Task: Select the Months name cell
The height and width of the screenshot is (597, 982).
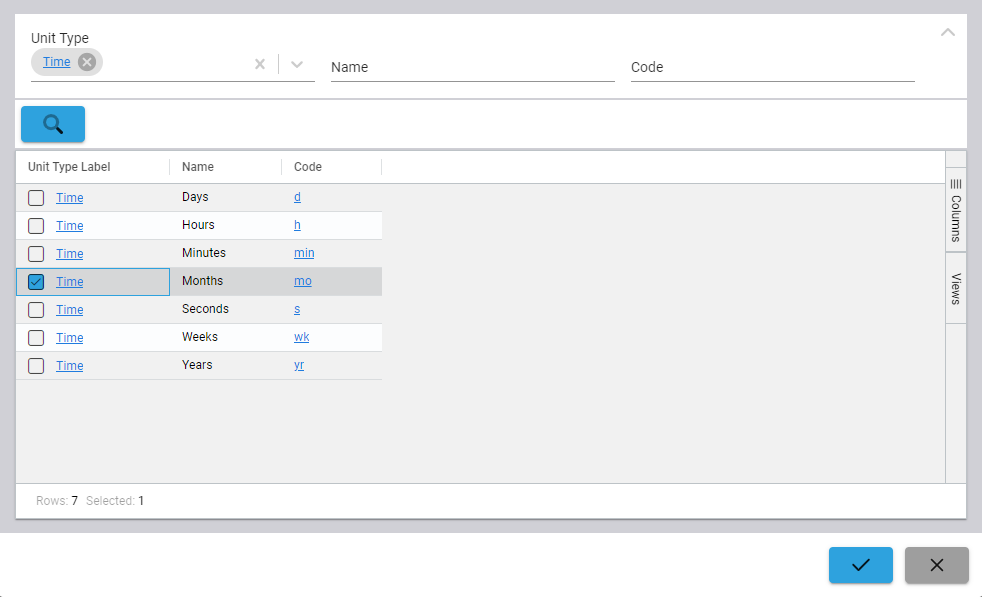Action: click(x=225, y=281)
